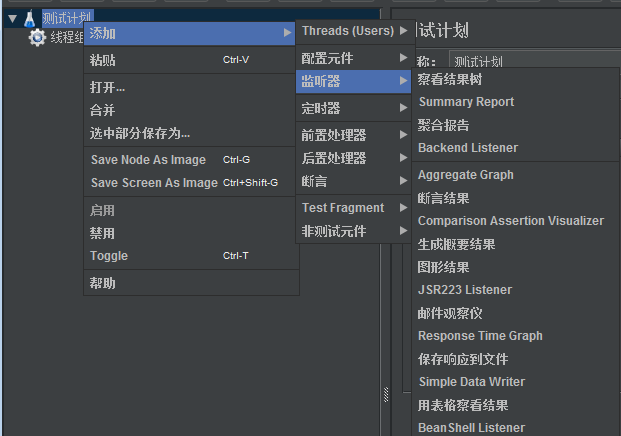The image size is (621, 436).
Task: Add the 聚合报告 listener
Action: pos(516,125)
